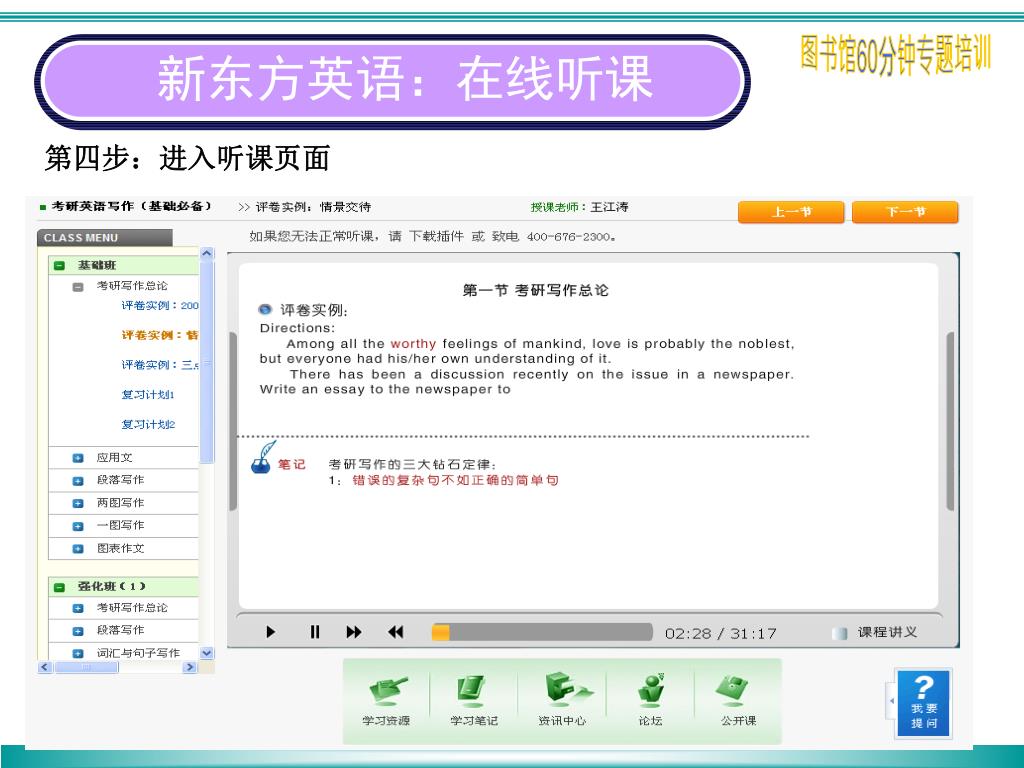Click the phone number 400-676-2300
This screenshot has height=768, width=1024.
tap(569, 236)
